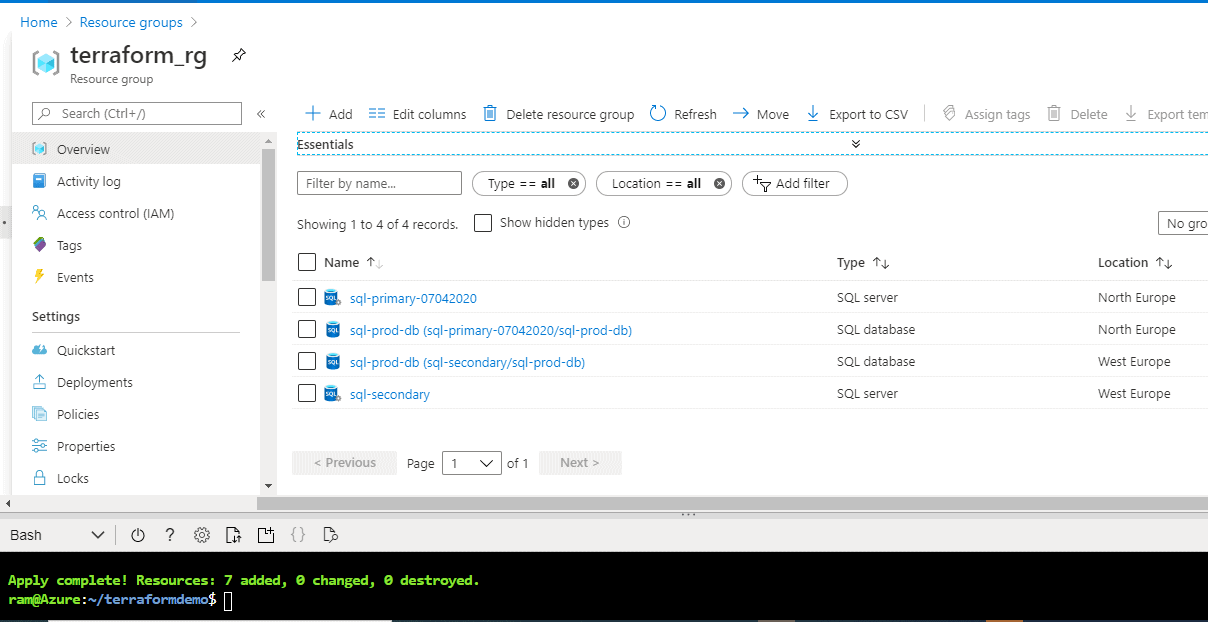The height and width of the screenshot is (622, 1208).
Task: Open sql-prod-db (sql-secondary/sql-prod-db) link
Action: (467, 362)
